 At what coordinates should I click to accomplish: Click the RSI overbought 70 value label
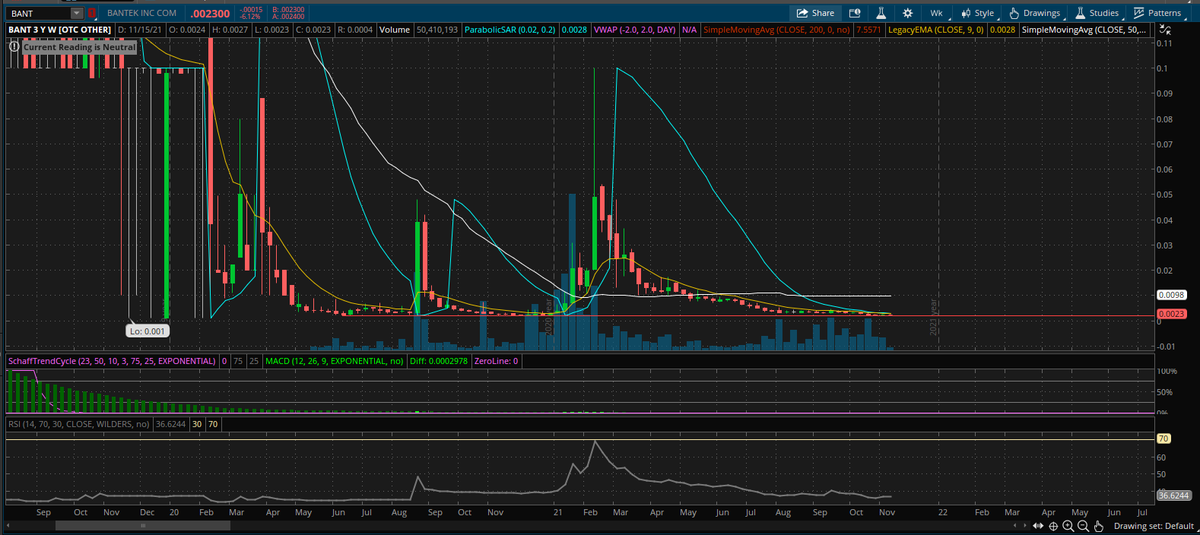pos(214,424)
